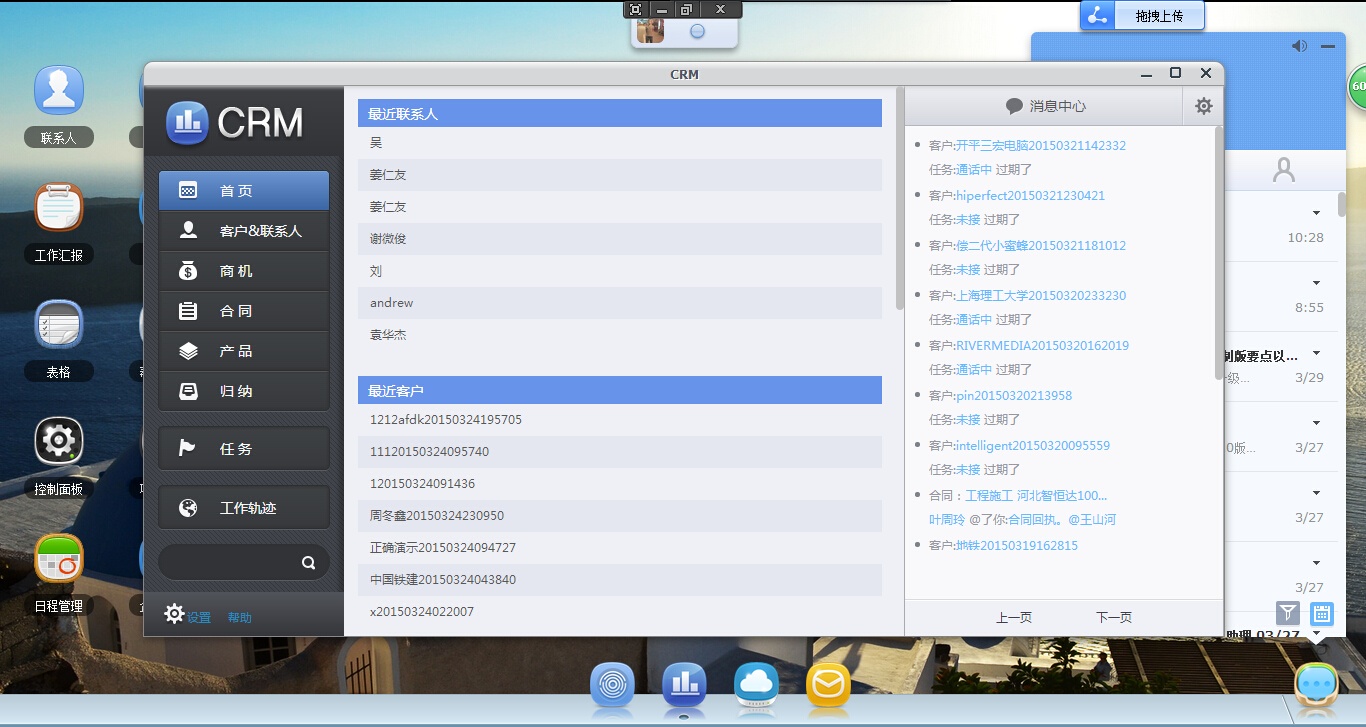
Task: Click the round blue button in top widget
Action: click(698, 32)
